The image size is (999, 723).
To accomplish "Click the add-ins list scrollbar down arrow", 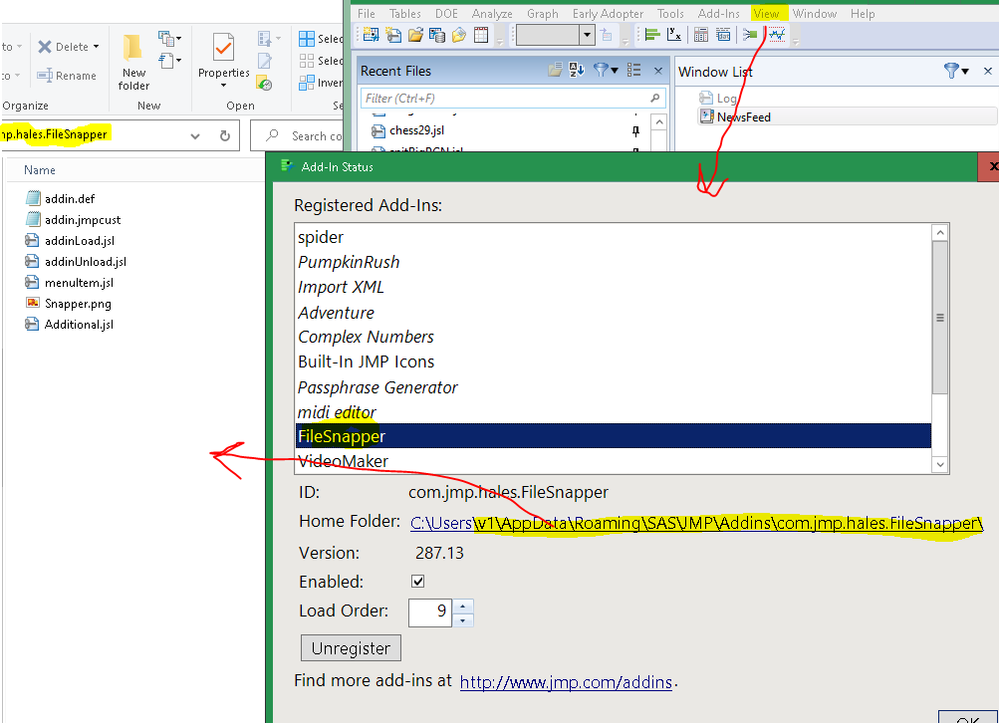I will click(940, 465).
